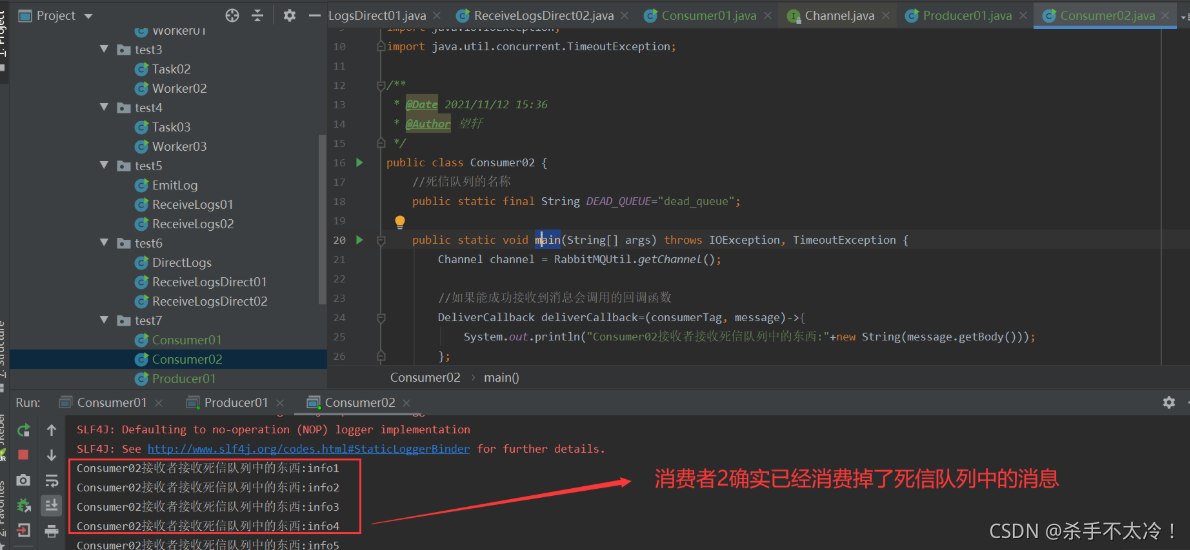Click the down arrow in the Run console

click(x=52, y=455)
